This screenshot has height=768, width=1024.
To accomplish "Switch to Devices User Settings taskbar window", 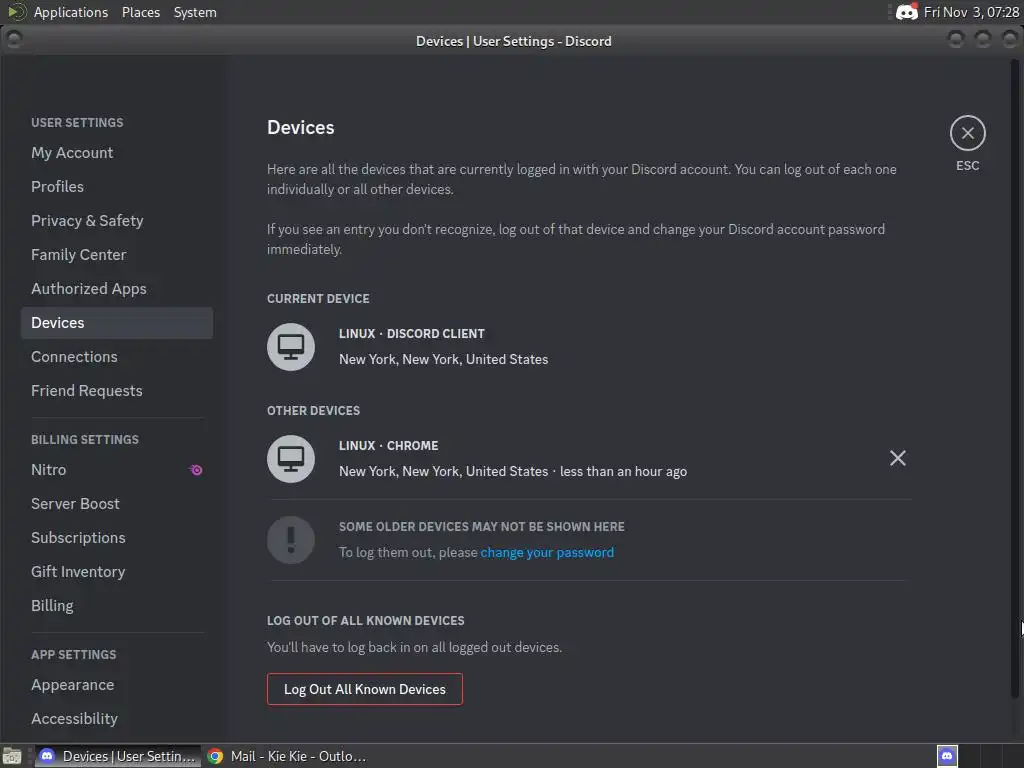I will coord(118,756).
